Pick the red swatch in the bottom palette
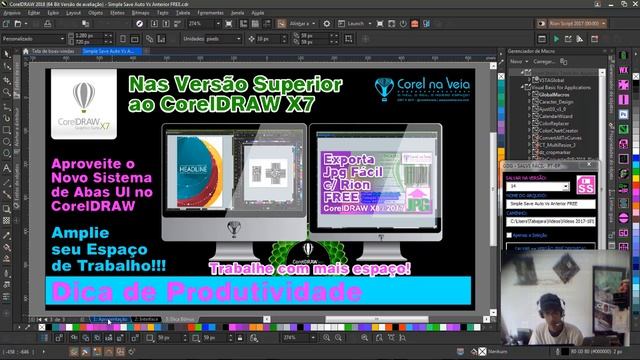This screenshot has width=640, height=360. 191,327
